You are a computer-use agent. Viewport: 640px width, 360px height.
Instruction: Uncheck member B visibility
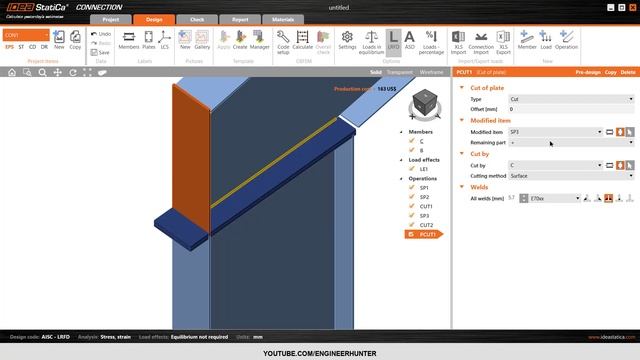click(412, 150)
